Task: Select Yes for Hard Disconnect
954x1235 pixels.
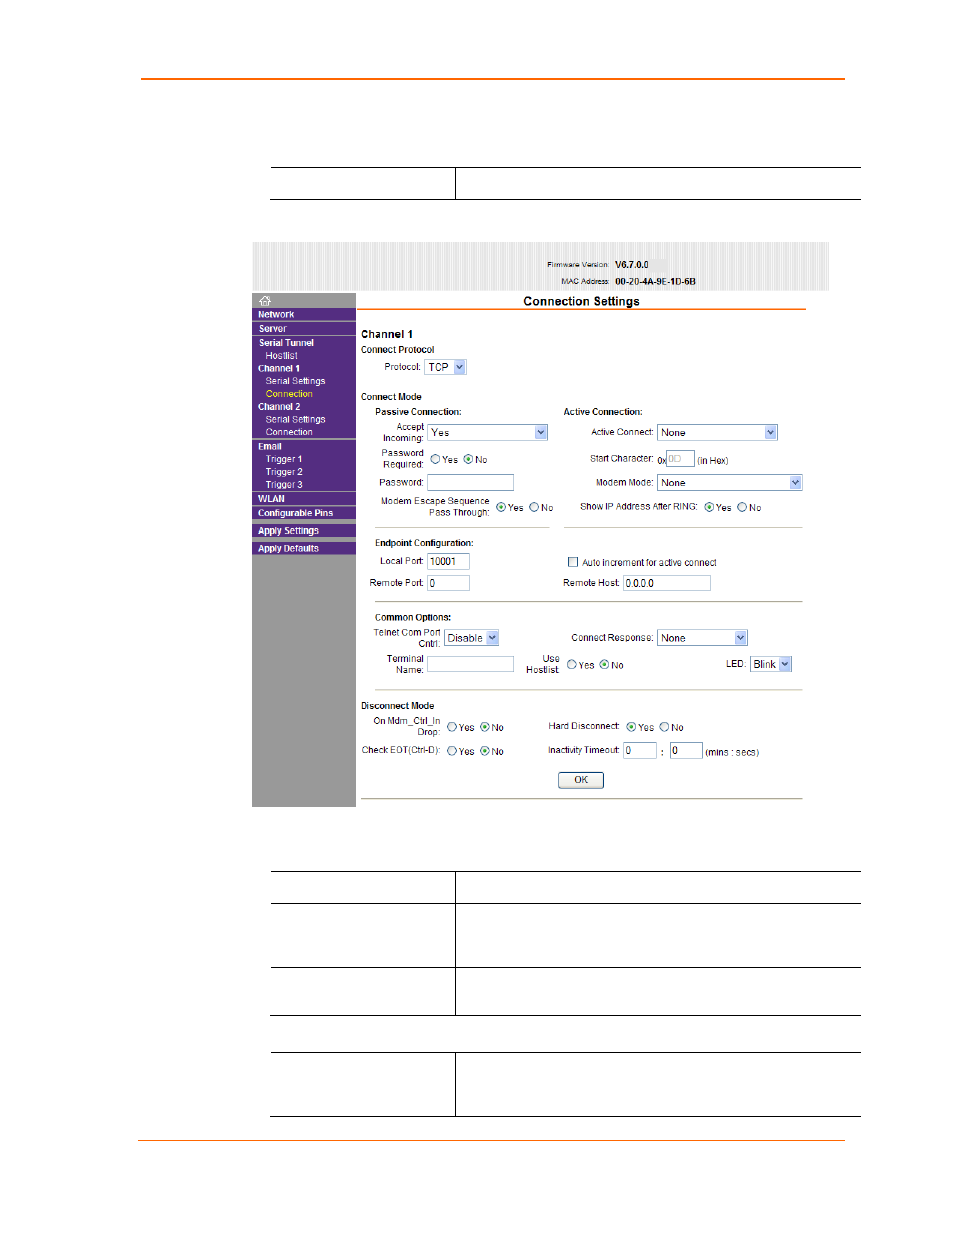Action: click(x=632, y=727)
